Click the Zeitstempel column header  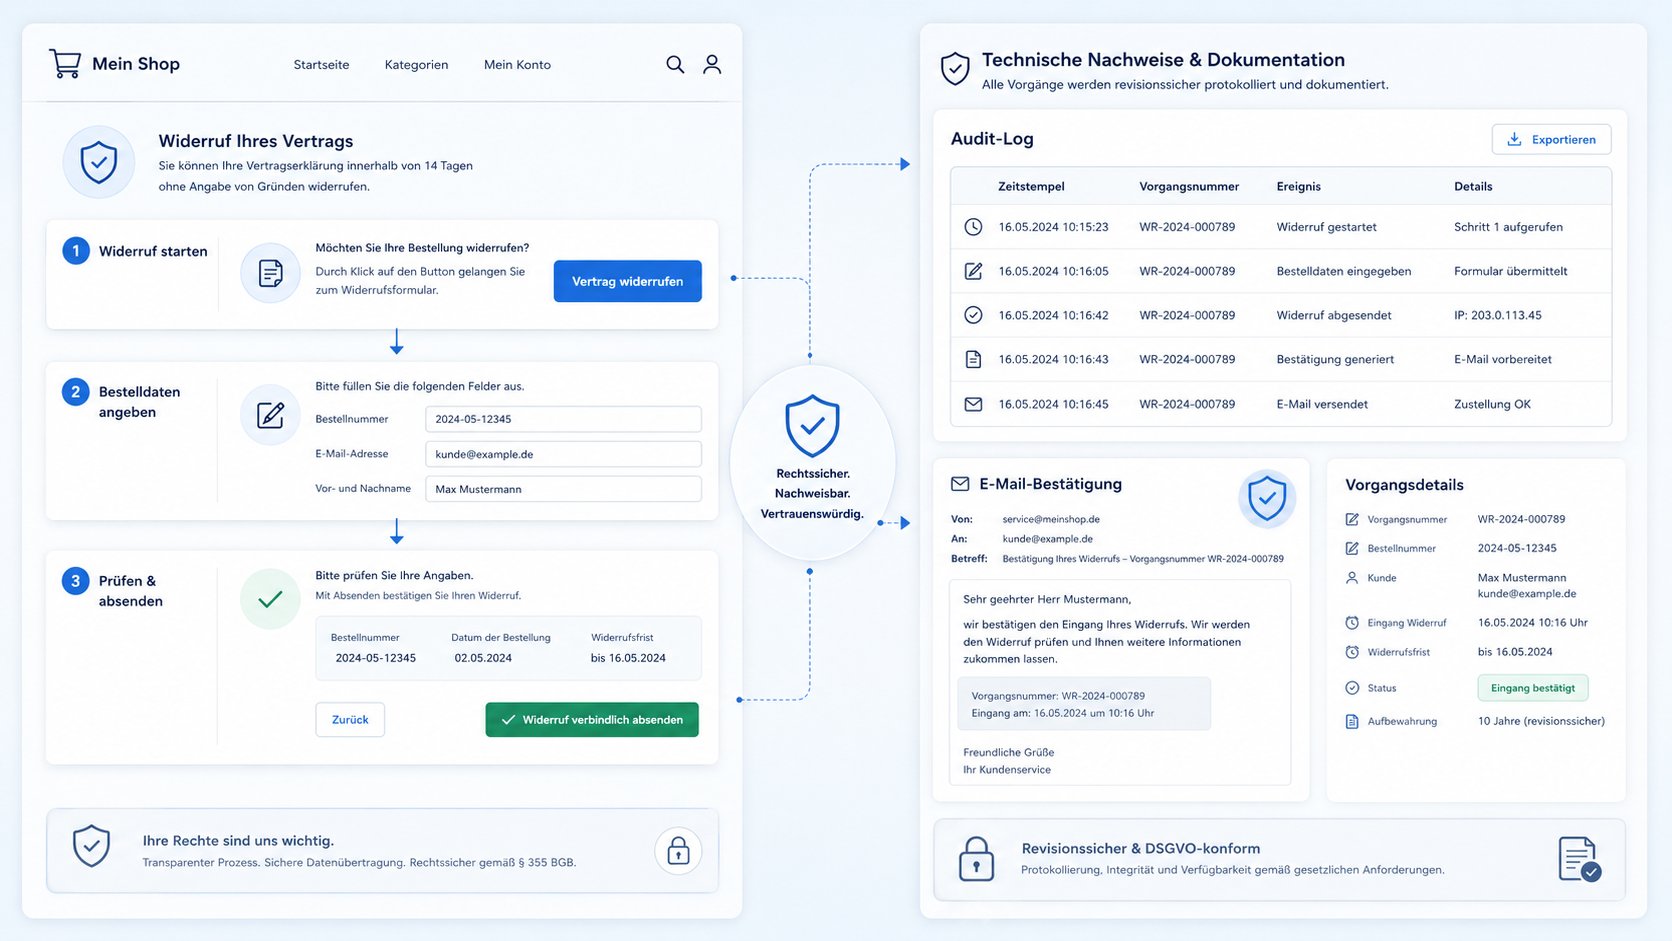1031,187
